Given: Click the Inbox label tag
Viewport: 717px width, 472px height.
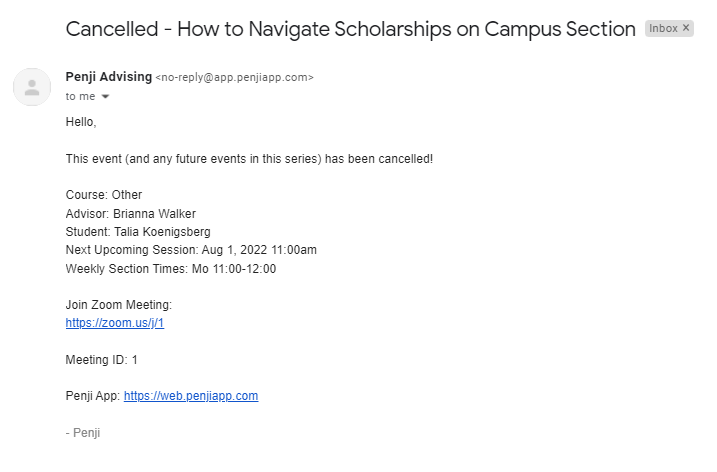Looking at the screenshot, I should pyautogui.click(x=663, y=28).
